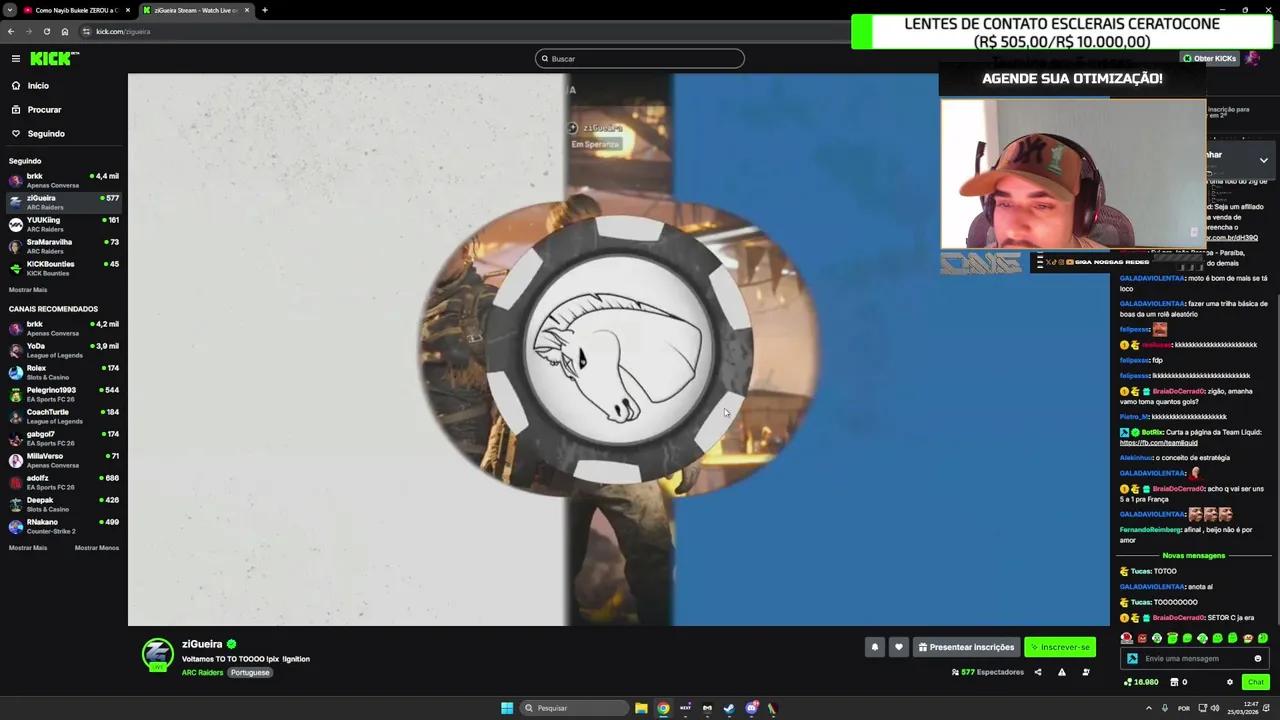Click the report warning triangle under the player
The height and width of the screenshot is (720, 1280).
[1062, 672]
